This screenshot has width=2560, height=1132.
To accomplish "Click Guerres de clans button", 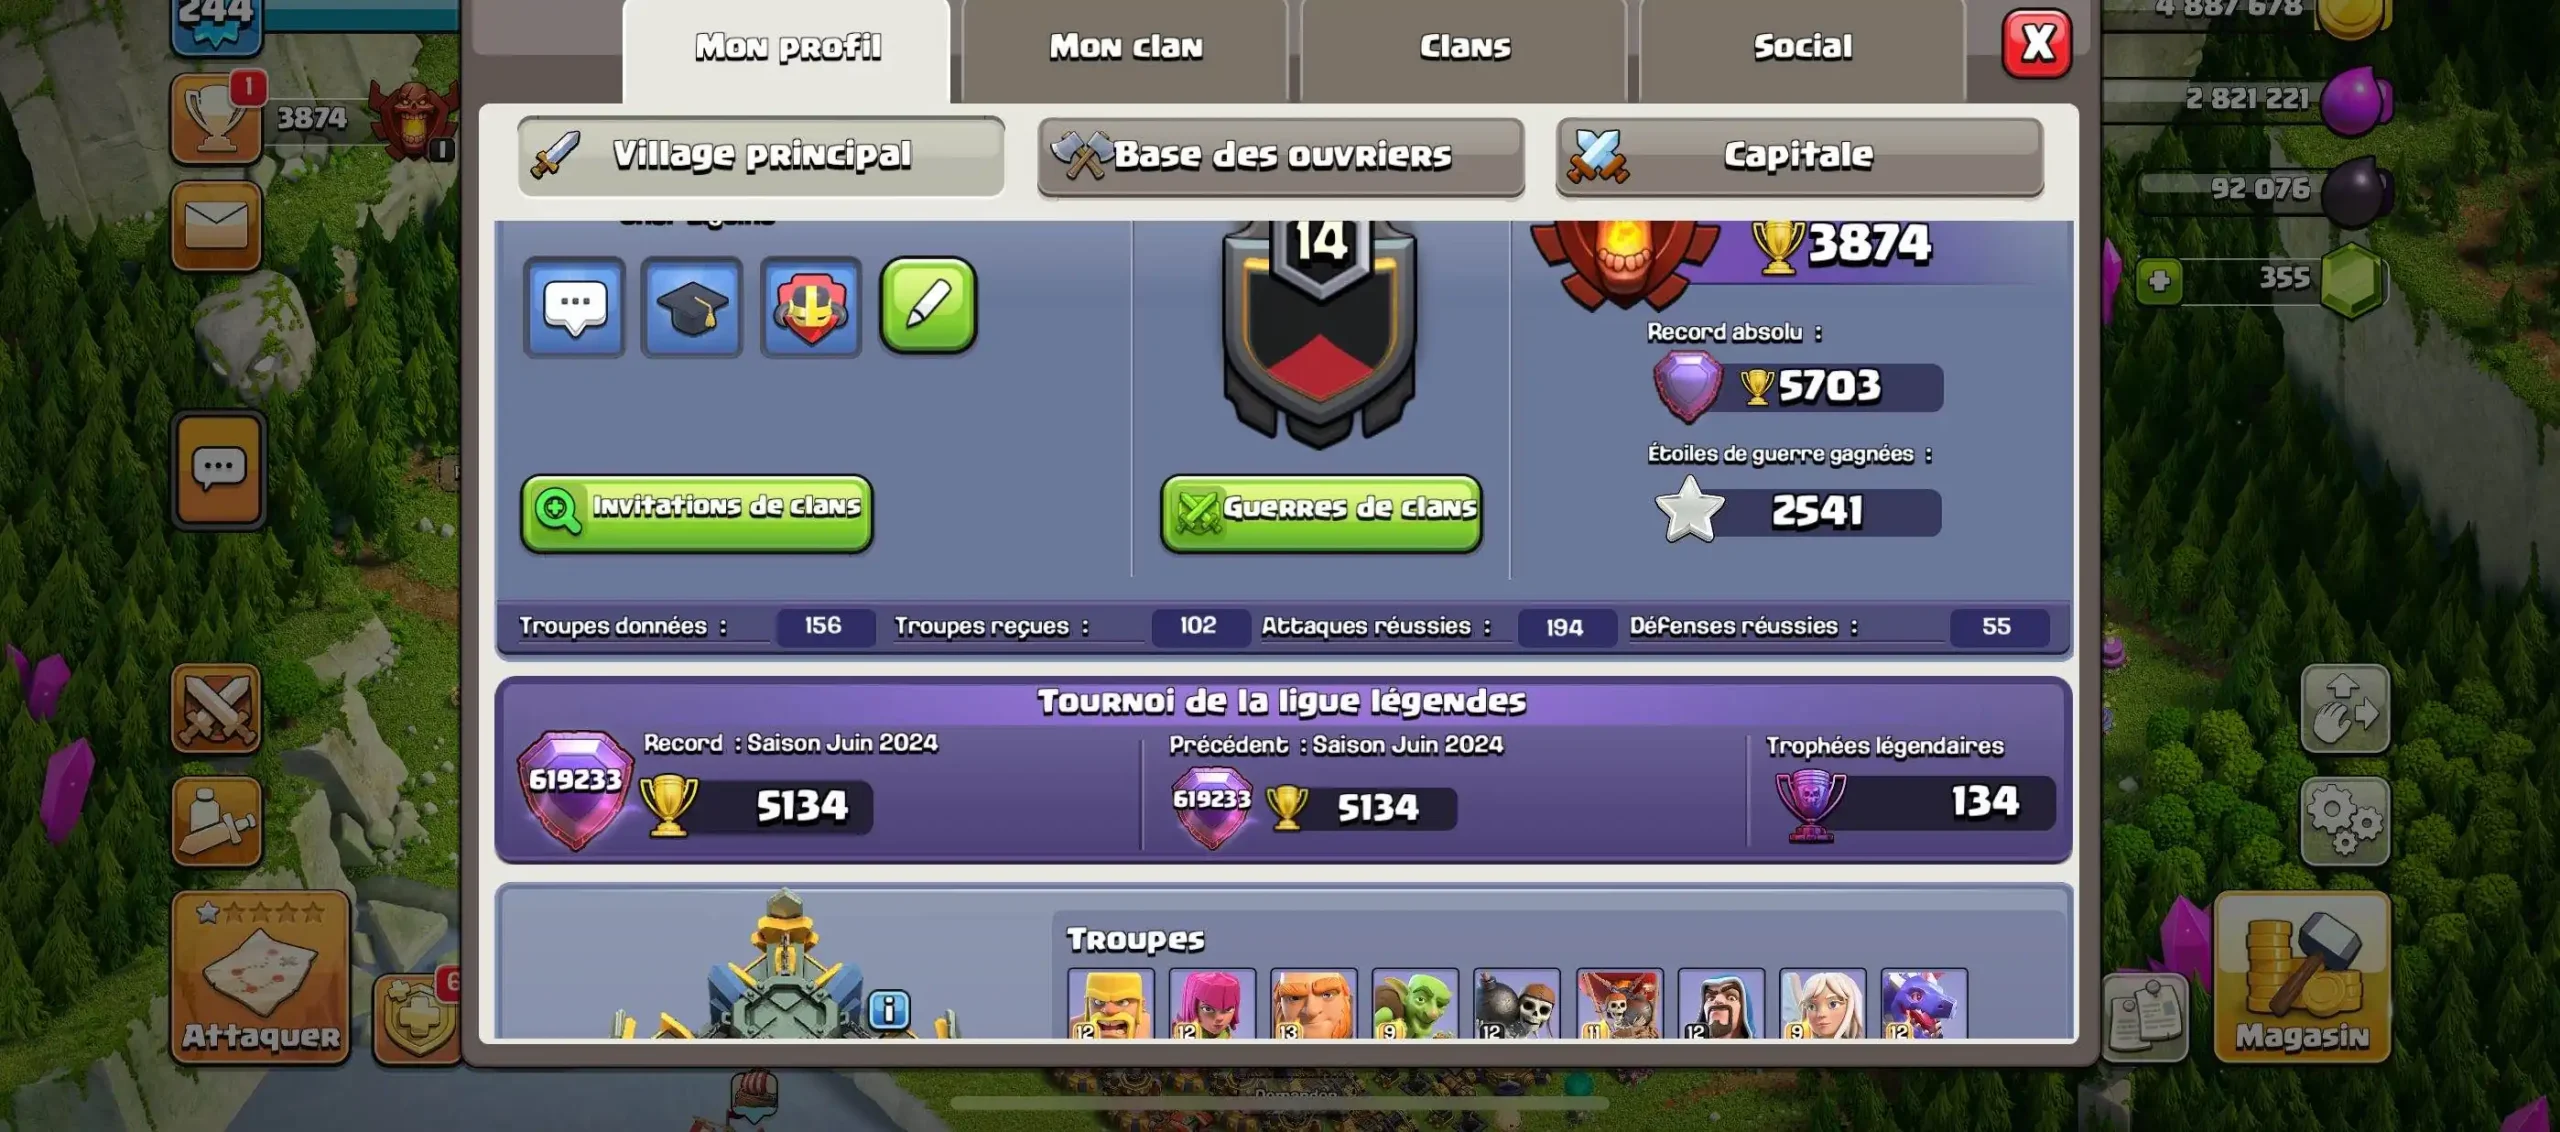I will pos(1321,513).
